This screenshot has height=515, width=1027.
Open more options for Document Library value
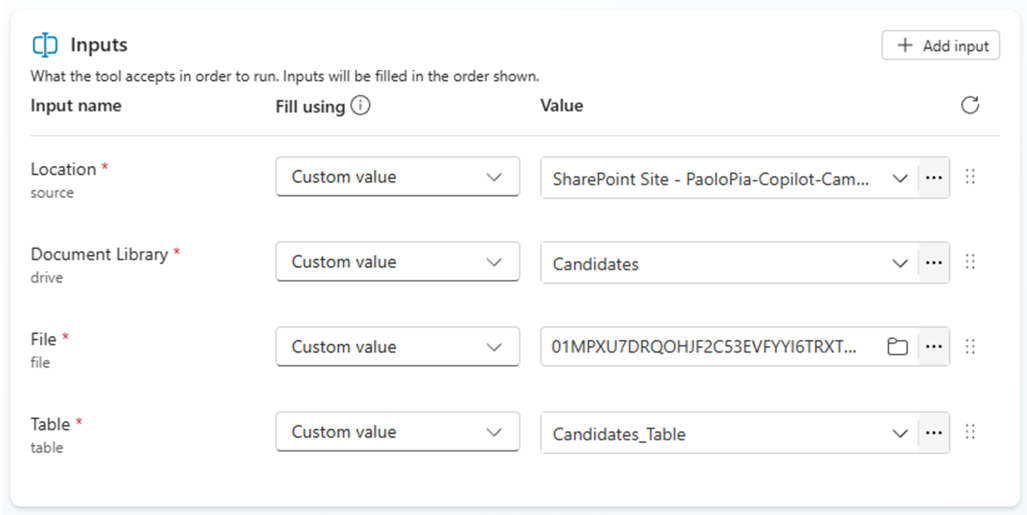click(x=934, y=263)
